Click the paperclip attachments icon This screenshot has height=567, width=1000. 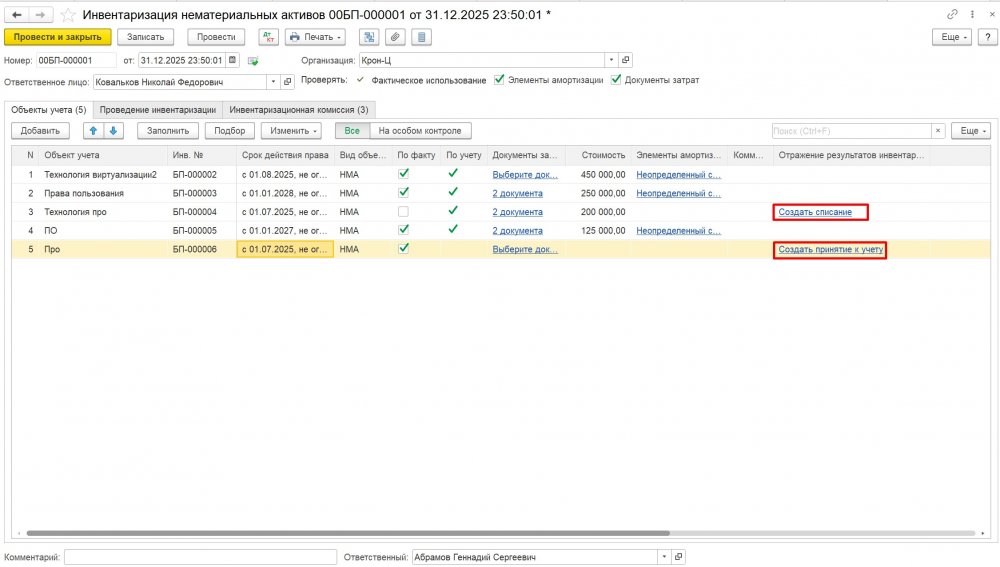point(395,37)
